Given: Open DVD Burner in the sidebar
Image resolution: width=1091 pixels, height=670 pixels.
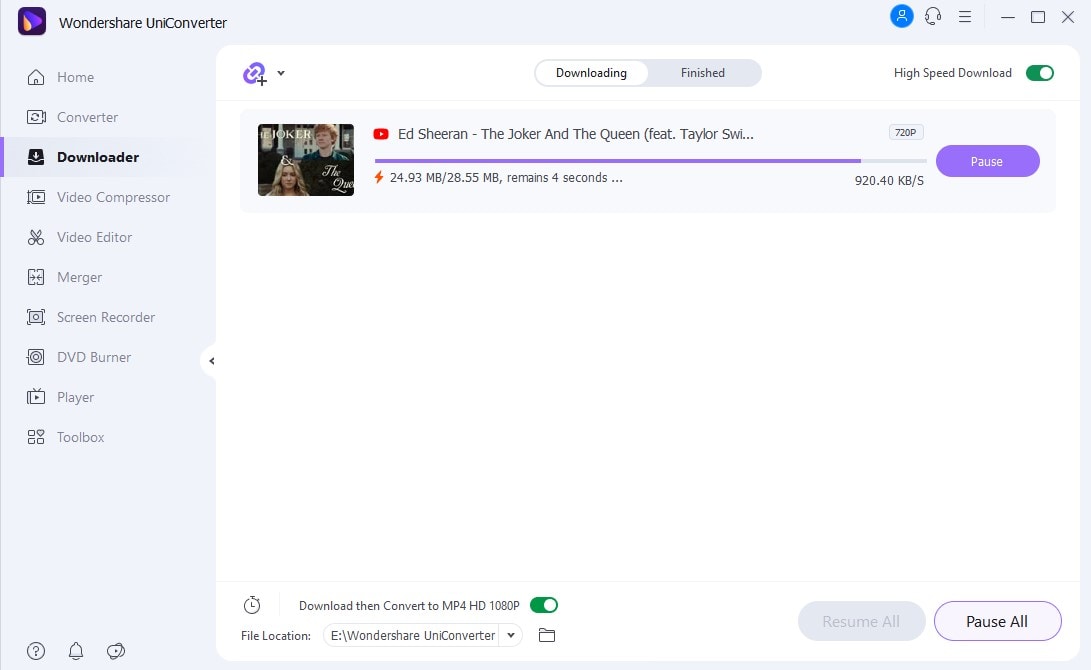Looking at the screenshot, I should click(79, 358).
